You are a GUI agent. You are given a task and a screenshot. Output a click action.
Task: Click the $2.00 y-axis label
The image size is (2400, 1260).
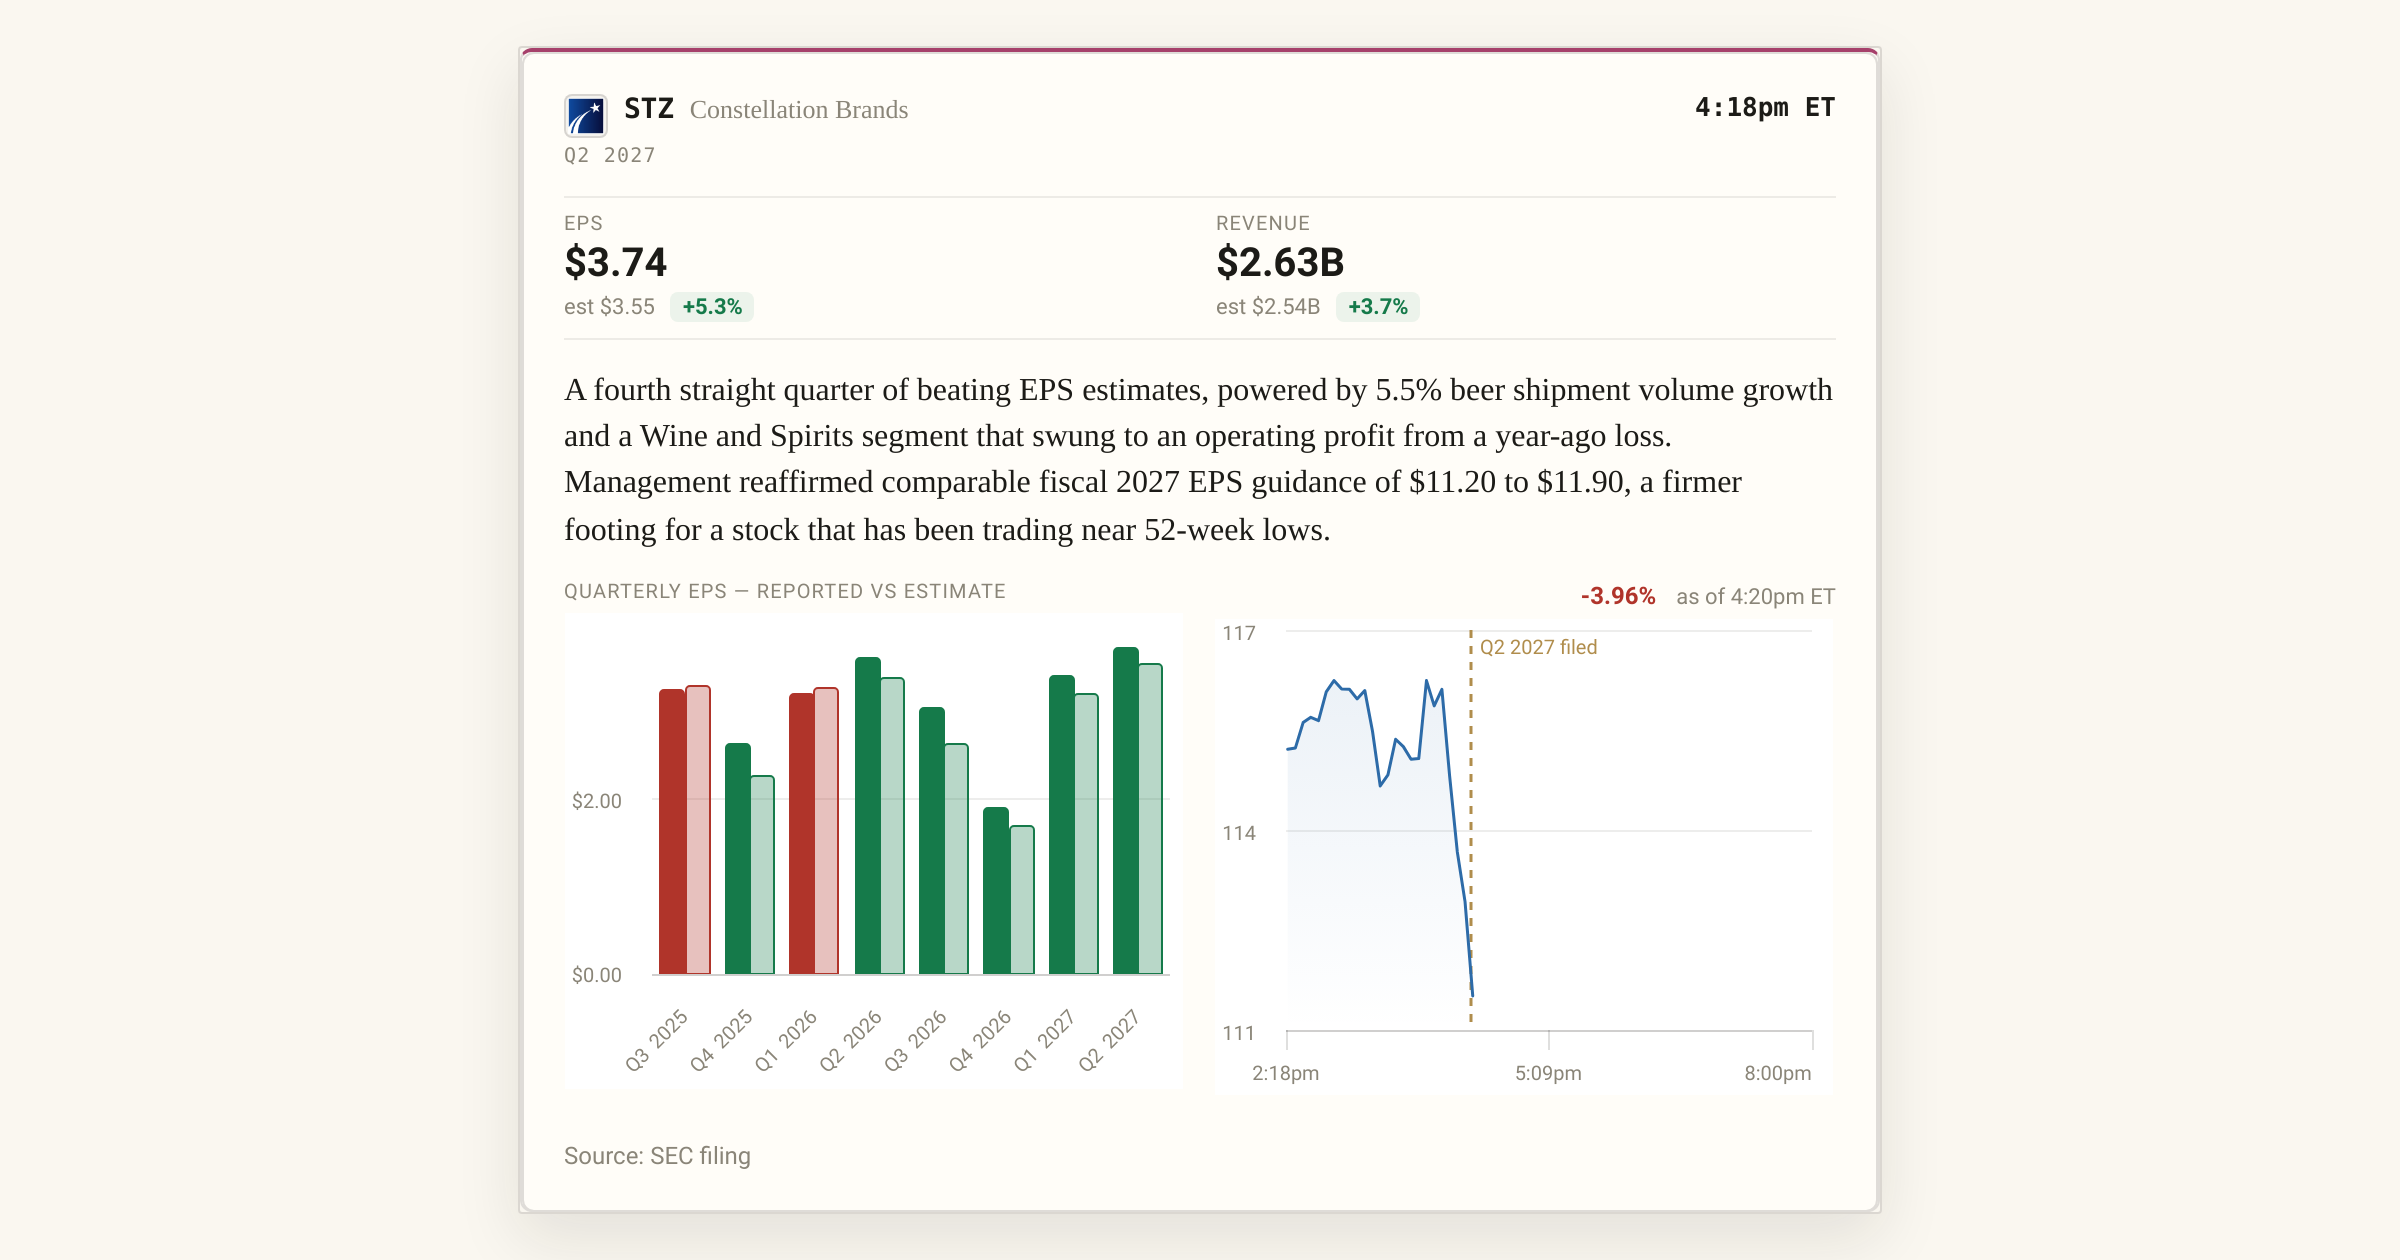point(597,801)
